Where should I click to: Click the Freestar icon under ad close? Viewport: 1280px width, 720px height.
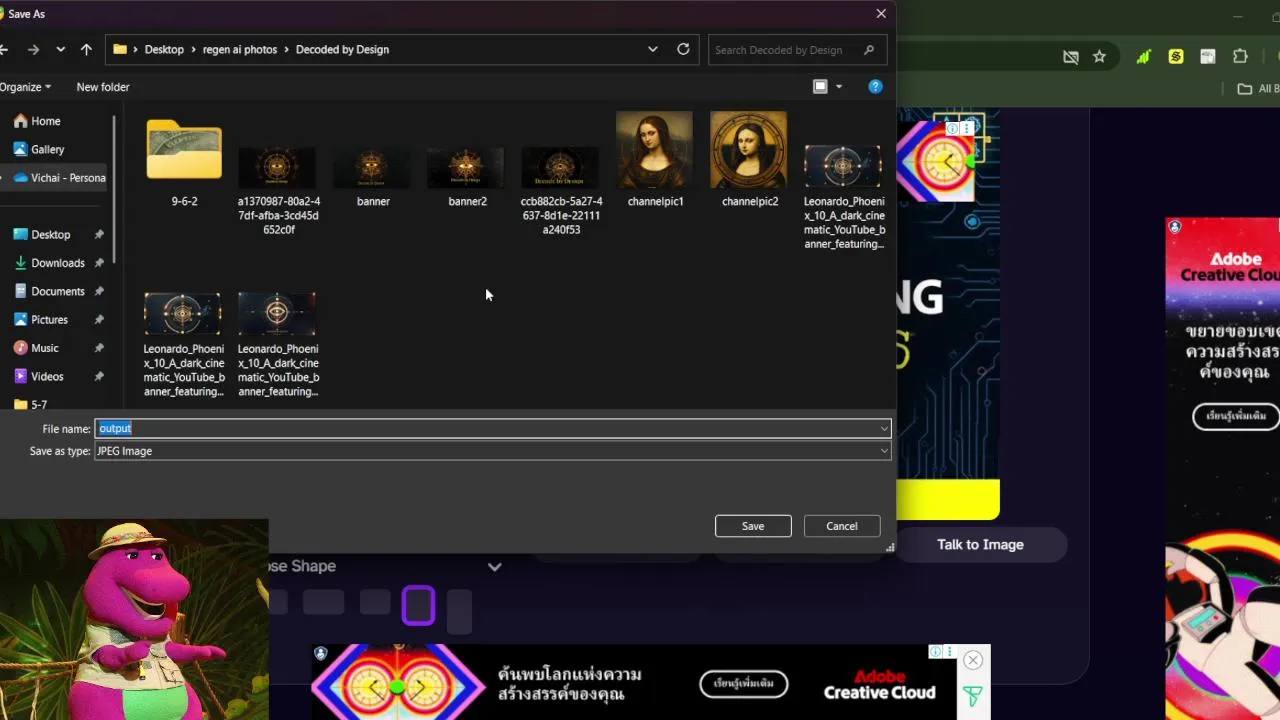pyautogui.click(x=973, y=695)
